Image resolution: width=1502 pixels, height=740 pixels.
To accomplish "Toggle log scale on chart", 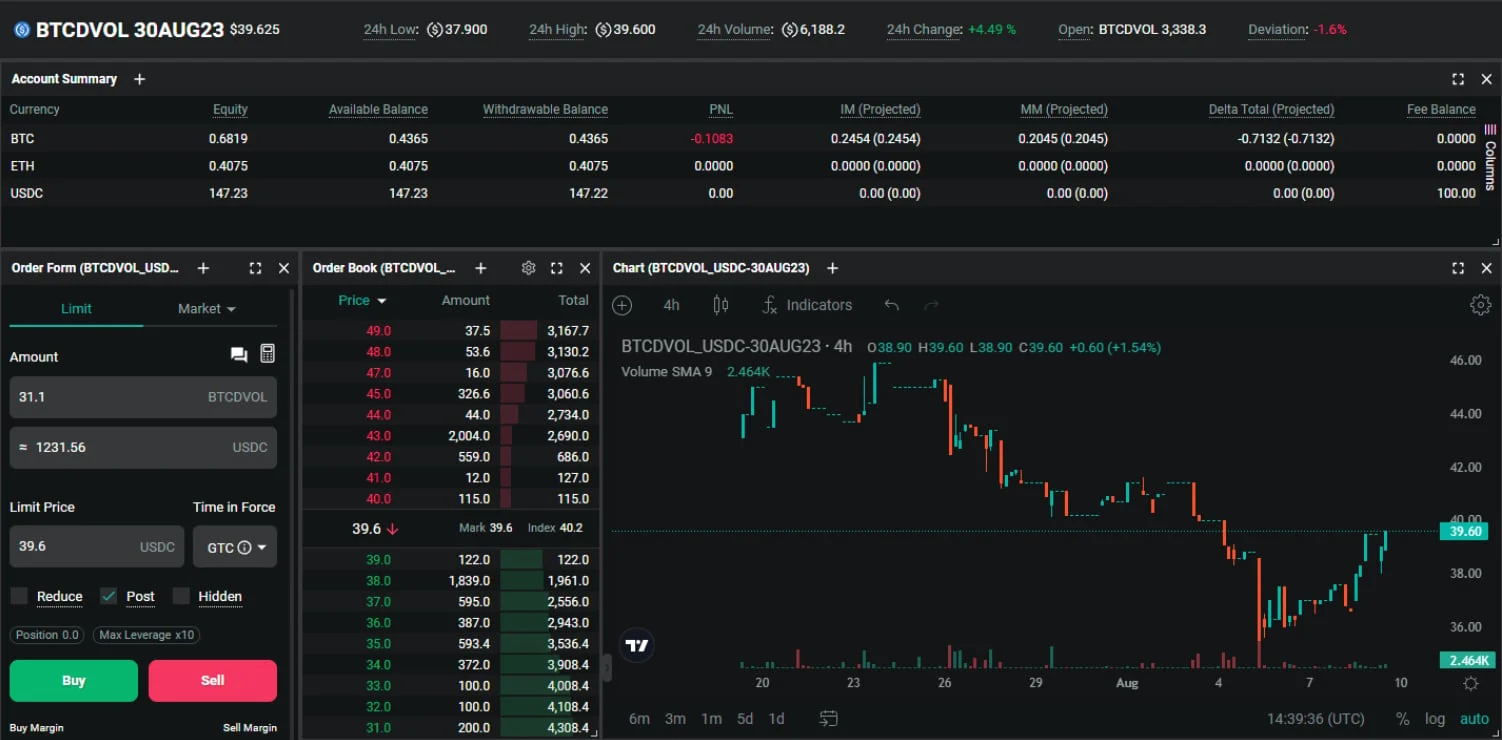I will coord(1435,718).
